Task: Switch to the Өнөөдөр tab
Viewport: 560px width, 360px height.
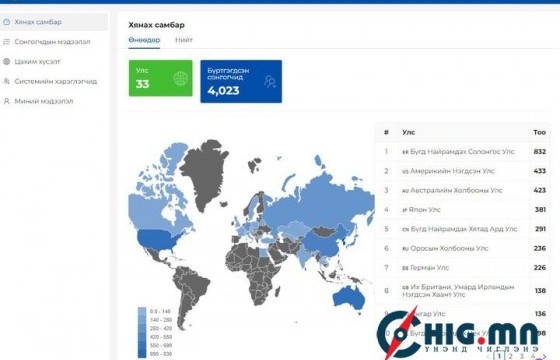Action: coord(144,40)
